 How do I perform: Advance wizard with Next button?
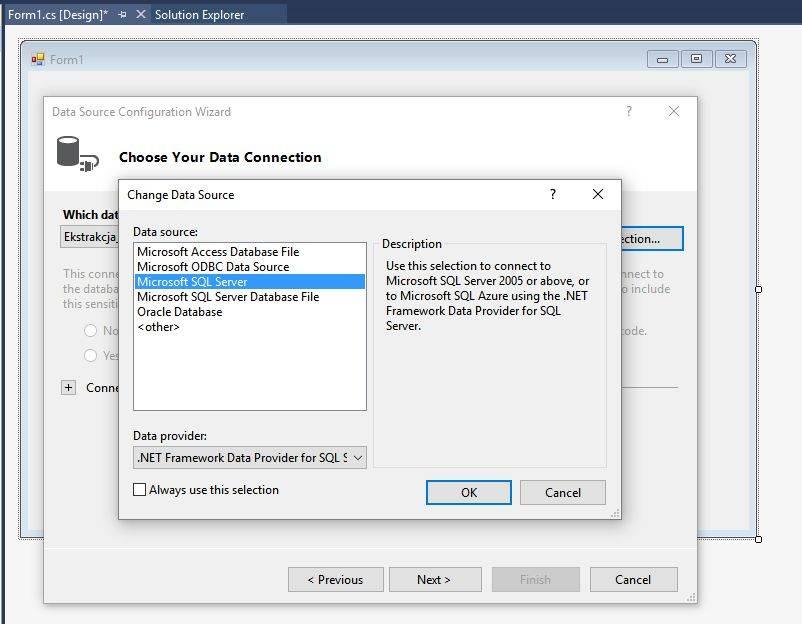point(435,580)
